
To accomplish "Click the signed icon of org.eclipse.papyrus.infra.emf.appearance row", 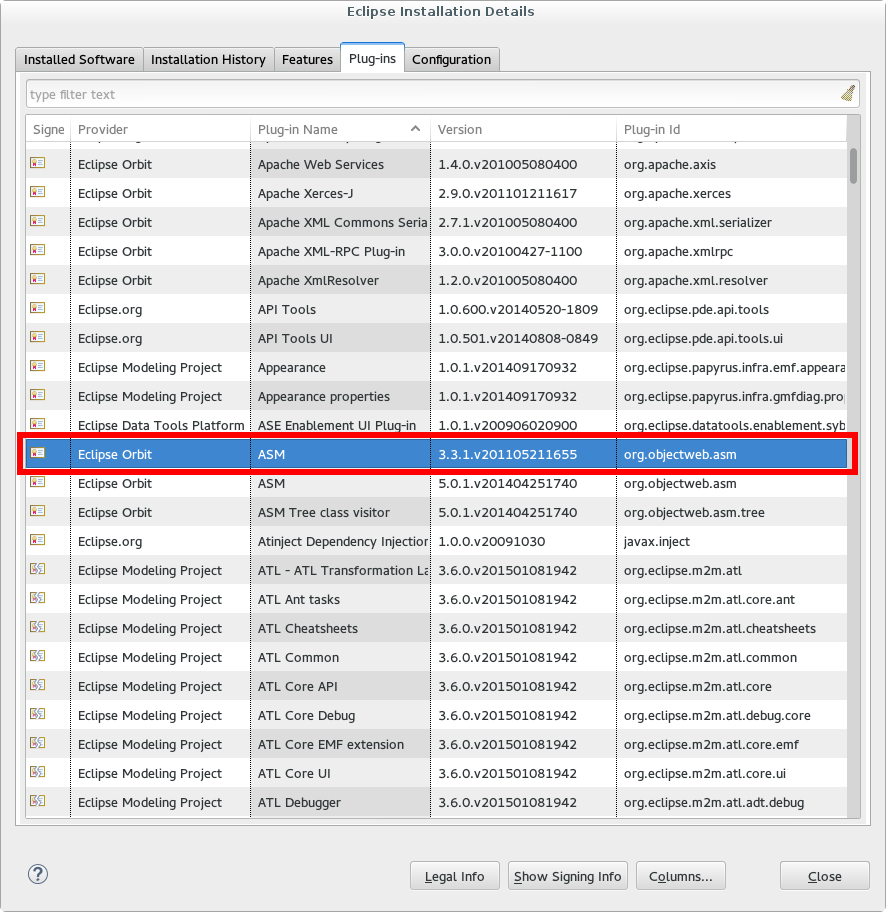I will (x=38, y=366).
